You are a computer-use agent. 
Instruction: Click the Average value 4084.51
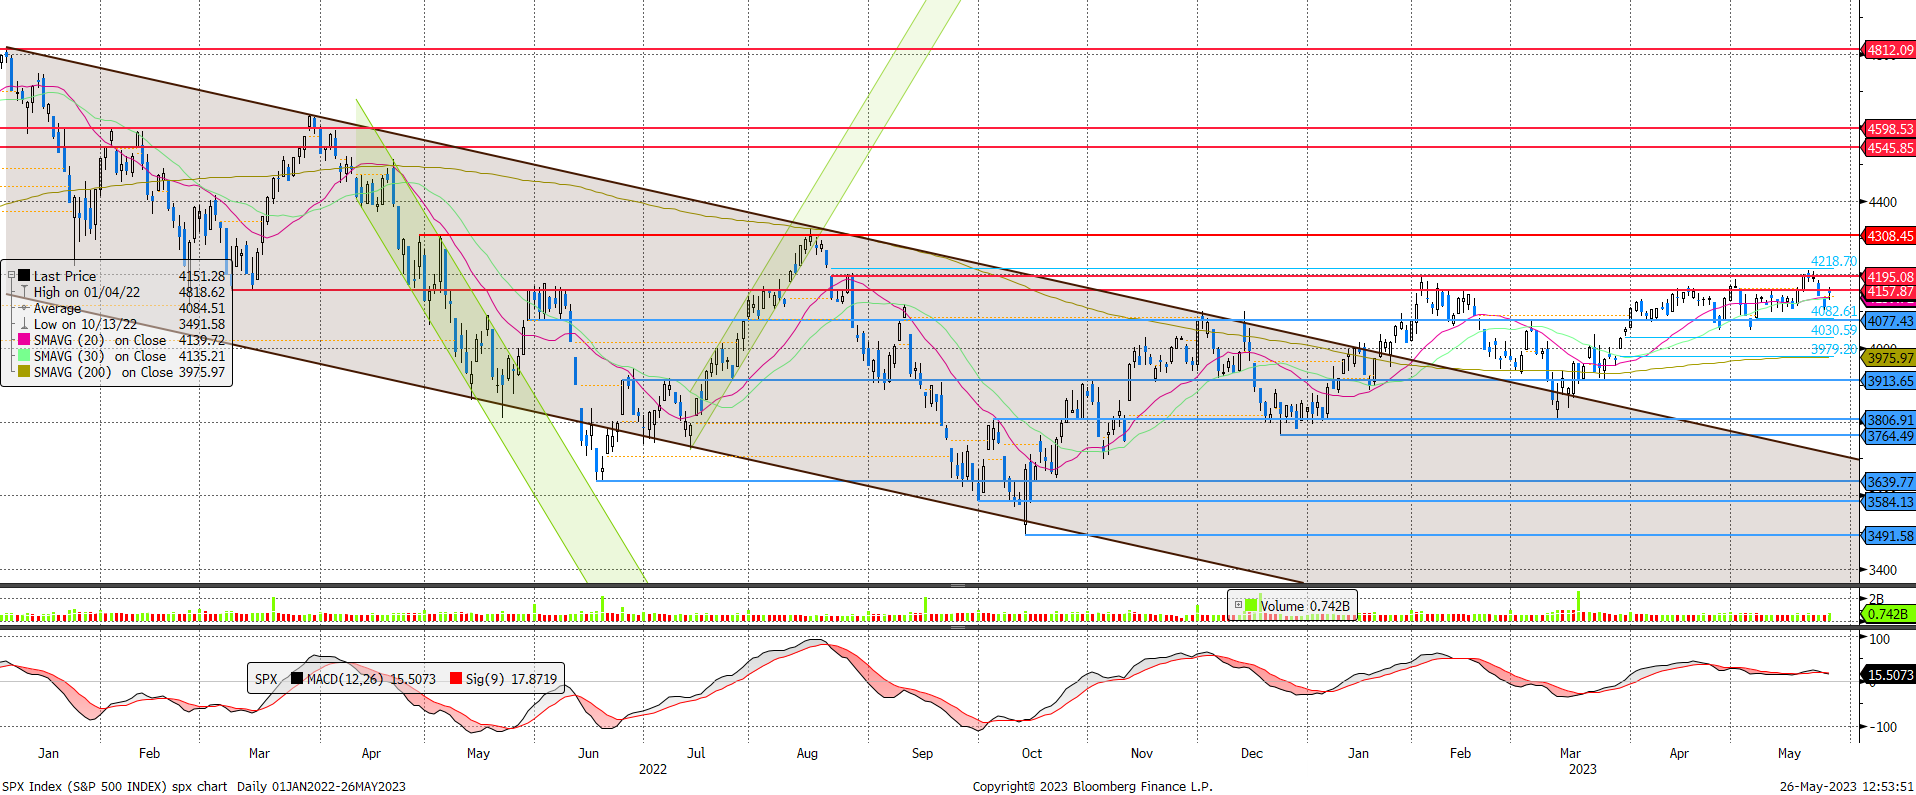click(x=202, y=308)
